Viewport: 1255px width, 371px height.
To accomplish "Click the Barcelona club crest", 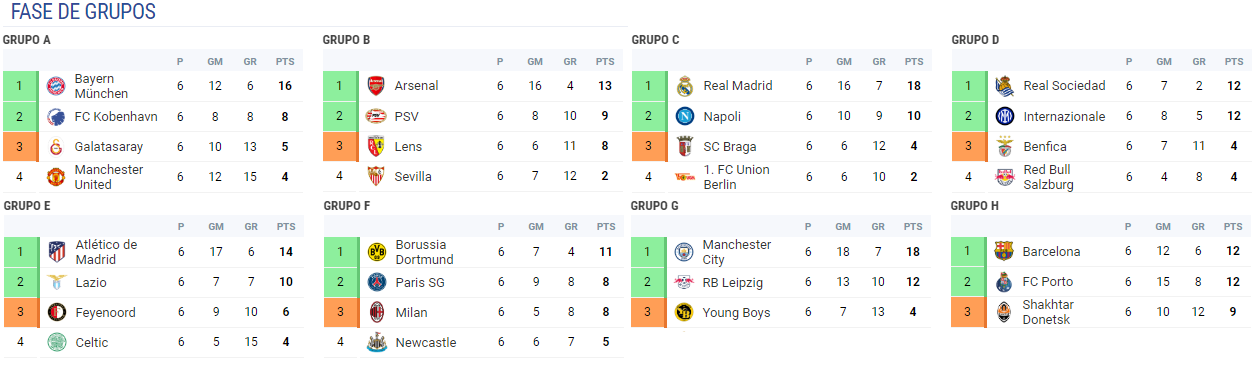I will (x=1005, y=252).
